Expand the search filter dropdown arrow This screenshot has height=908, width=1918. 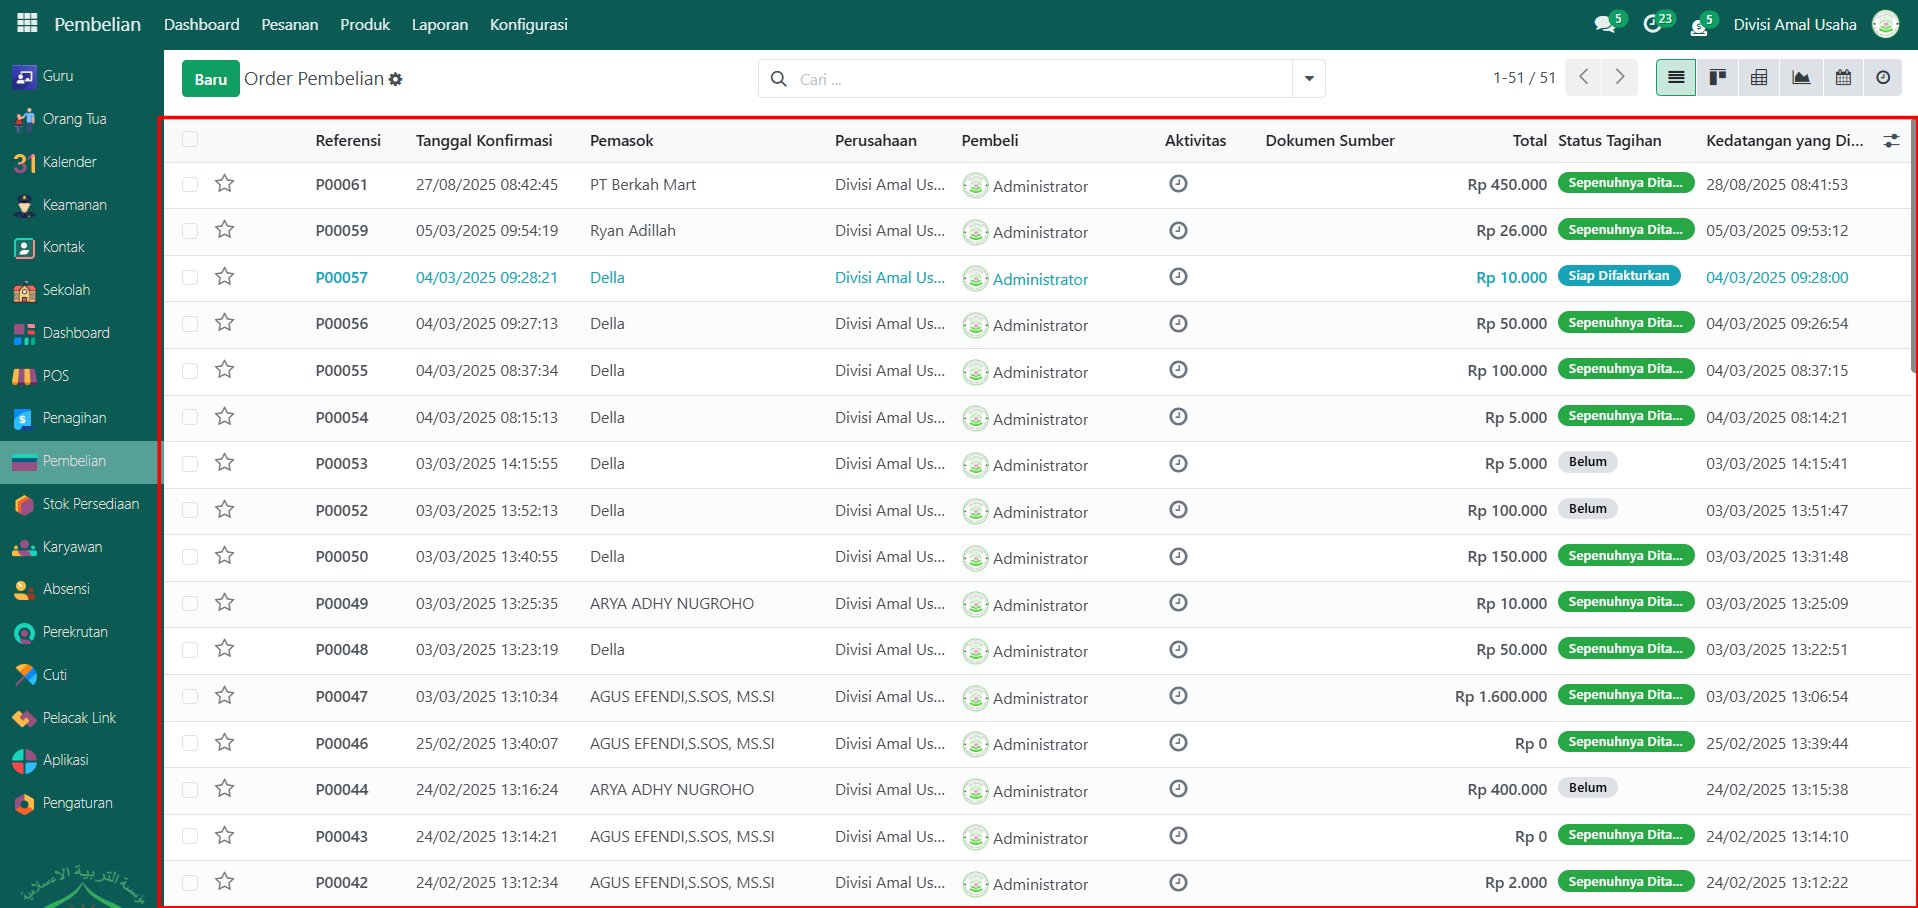[x=1308, y=79]
